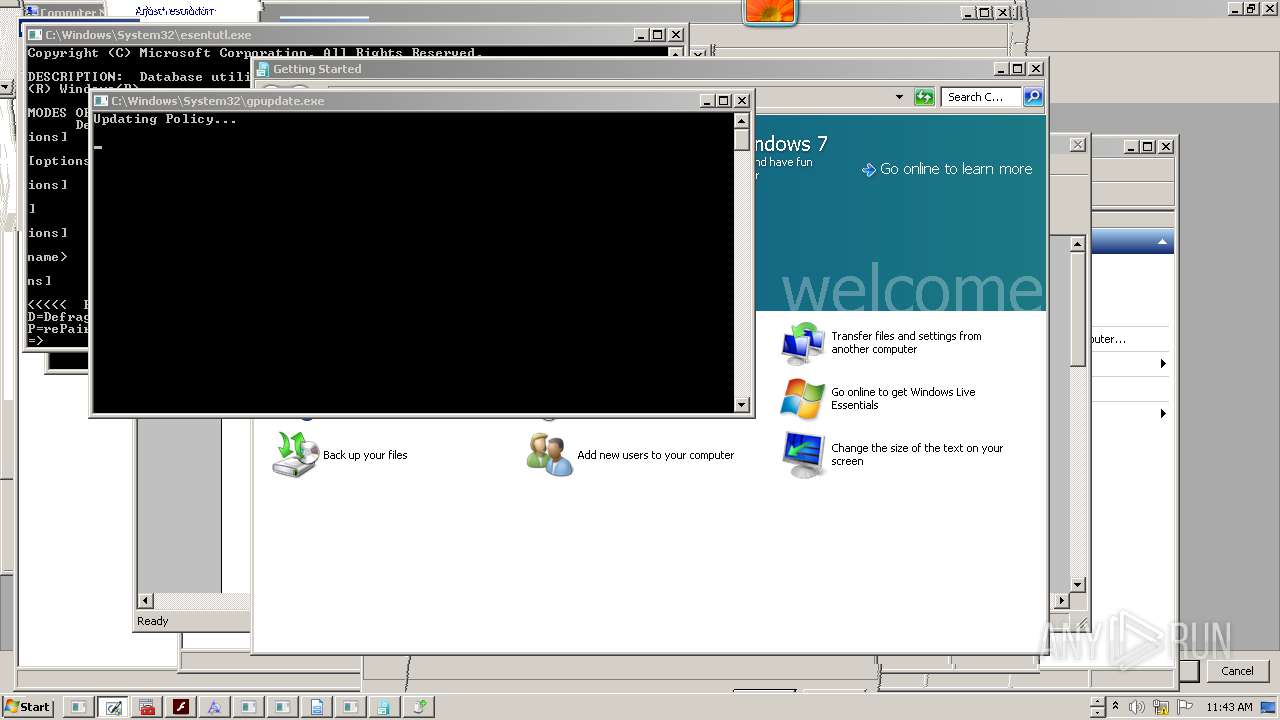The image size is (1280, 720).
Task: Click the Ready status bar text
Action: coord(153,621)
